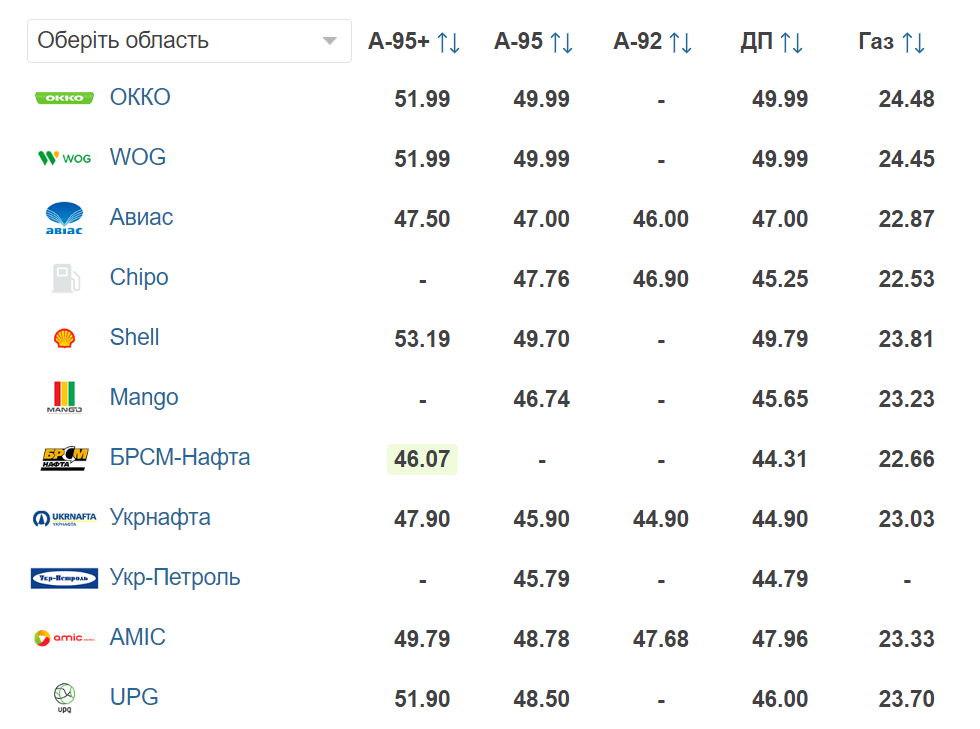The image size is (980, 729).
Task: Open the Оберіть область dropdown
Action: [x=189, y=41]
